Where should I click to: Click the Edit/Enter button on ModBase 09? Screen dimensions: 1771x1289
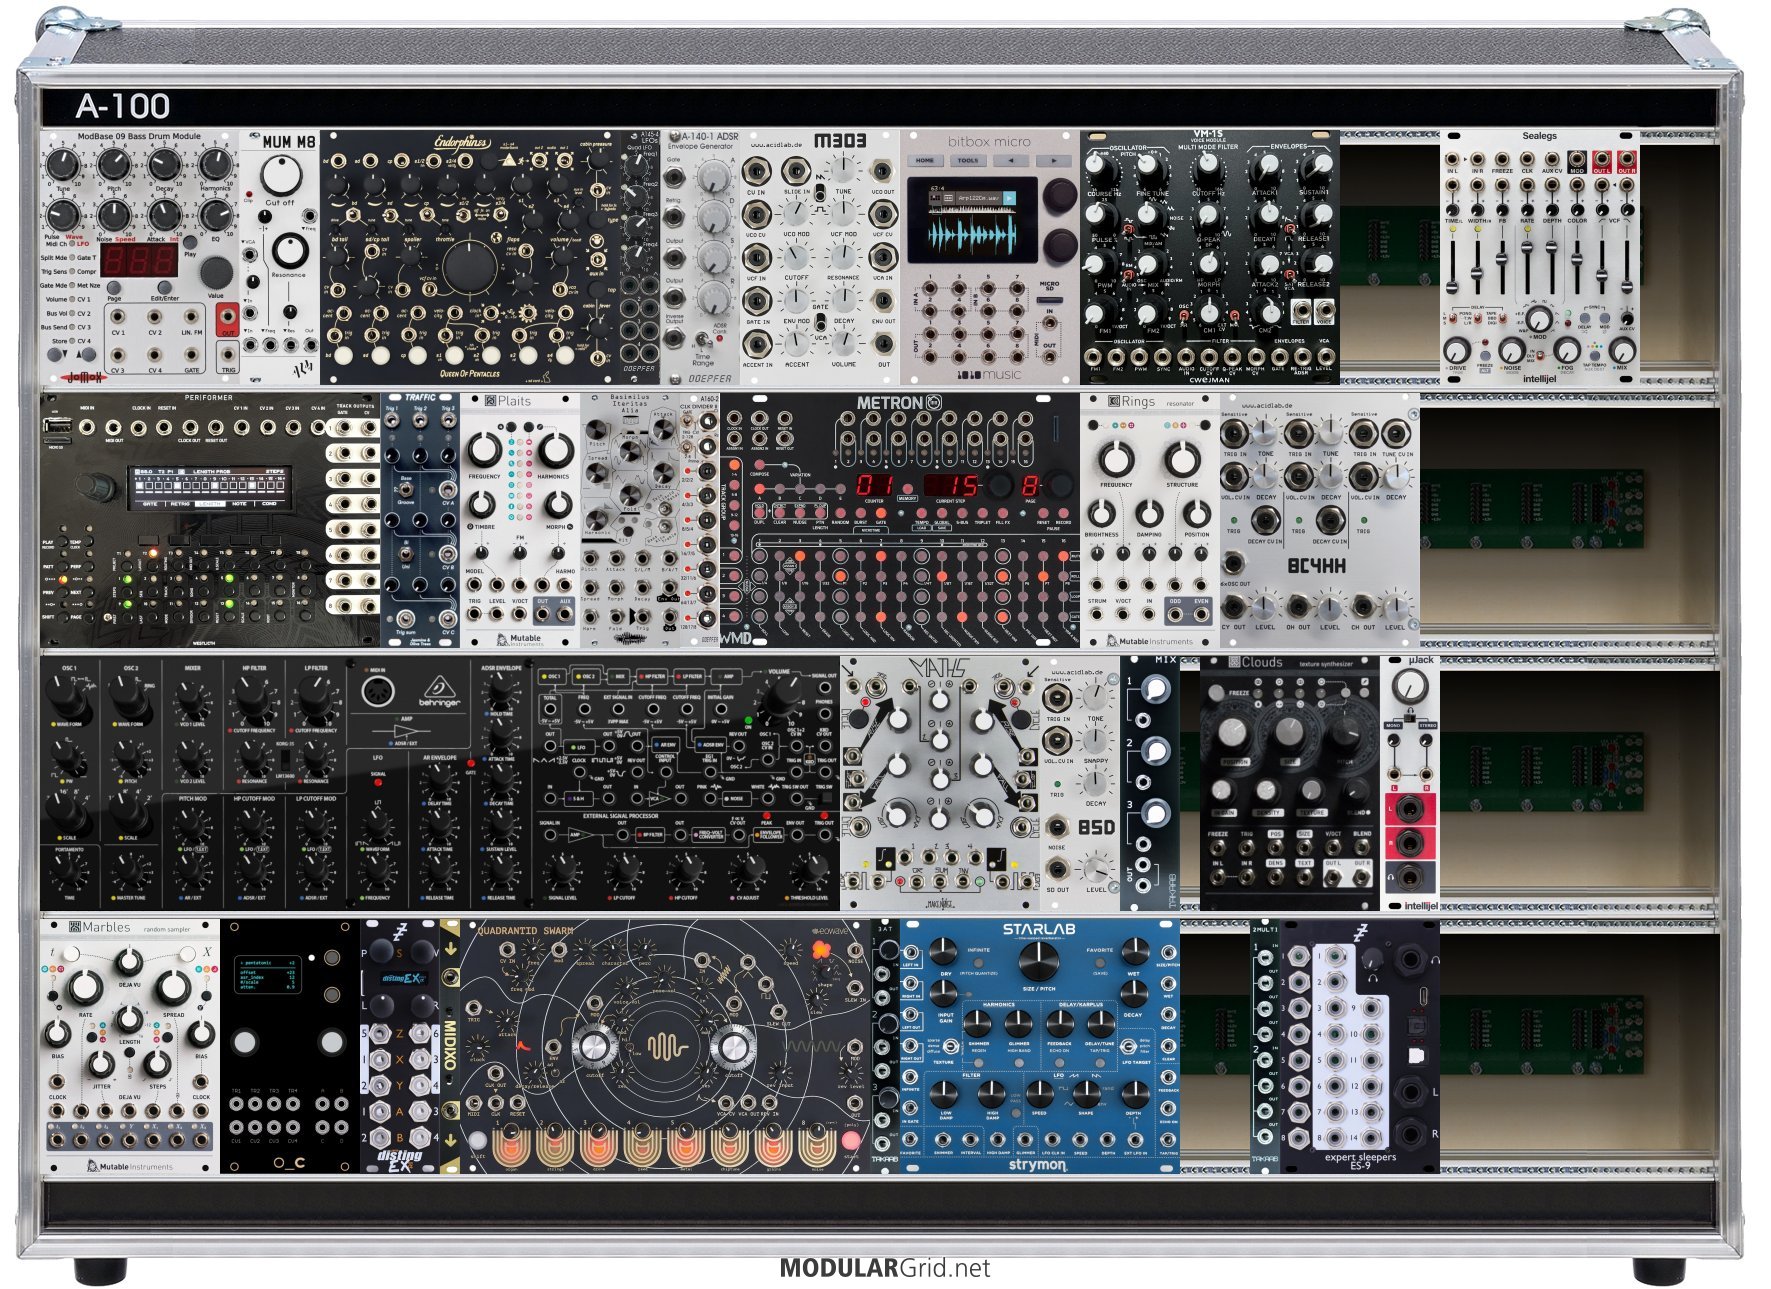coord(165,289)
